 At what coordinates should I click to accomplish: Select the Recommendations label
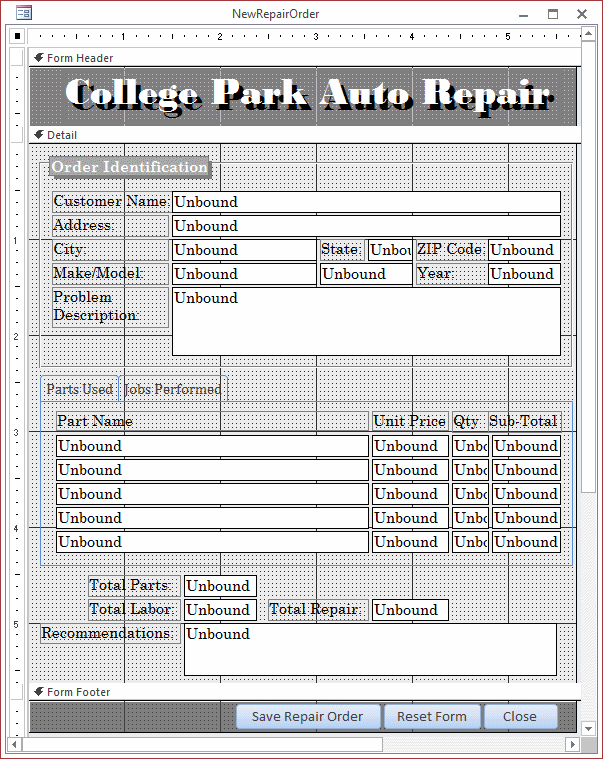coord(111,634)
